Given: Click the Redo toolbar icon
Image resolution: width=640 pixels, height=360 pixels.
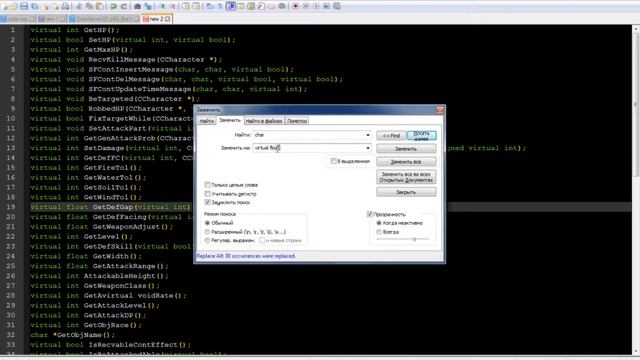Looking at the screenshot, I should (x=124, y=6).
